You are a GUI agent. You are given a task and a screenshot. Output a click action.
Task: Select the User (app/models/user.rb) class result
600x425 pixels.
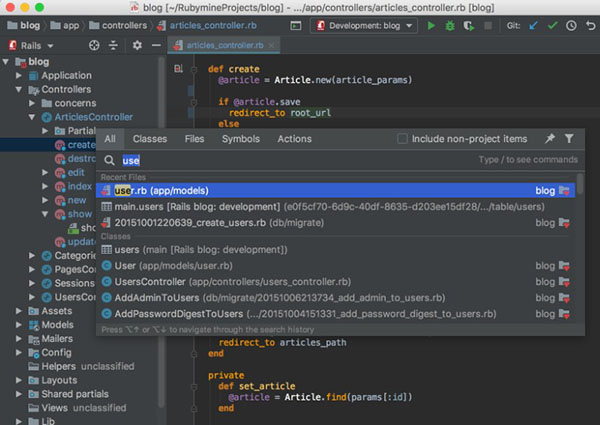click(x=335, y=266)
